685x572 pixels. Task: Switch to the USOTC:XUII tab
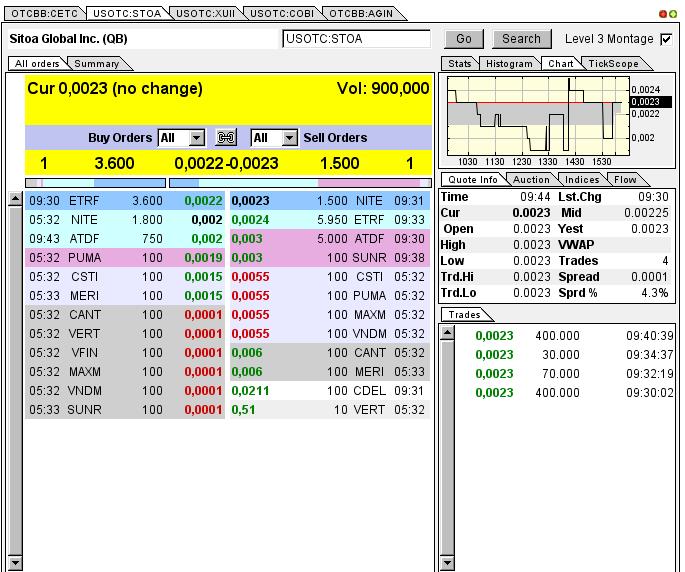tap(205, 14)
